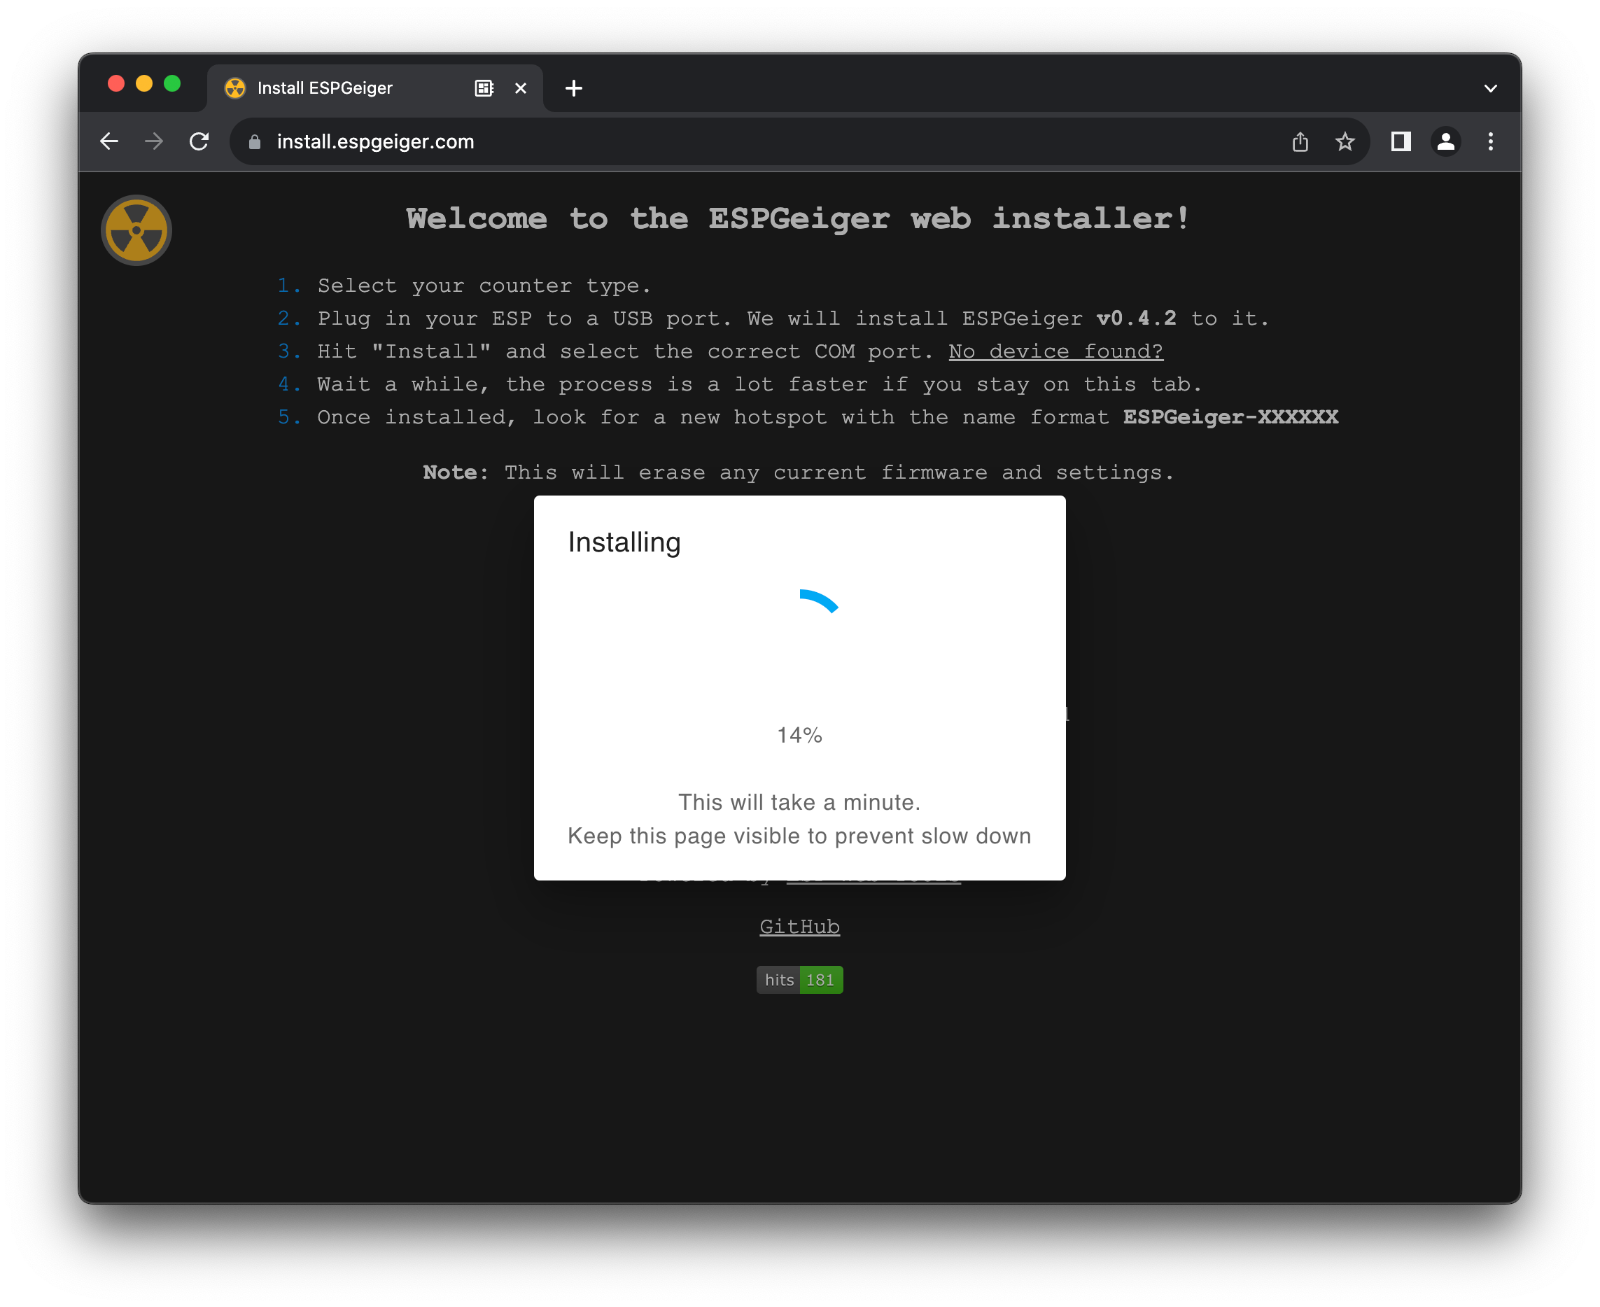Select the Install ESPGeiger tab
Screen dimensions: 1600x1307
click(x=375, y=88)
